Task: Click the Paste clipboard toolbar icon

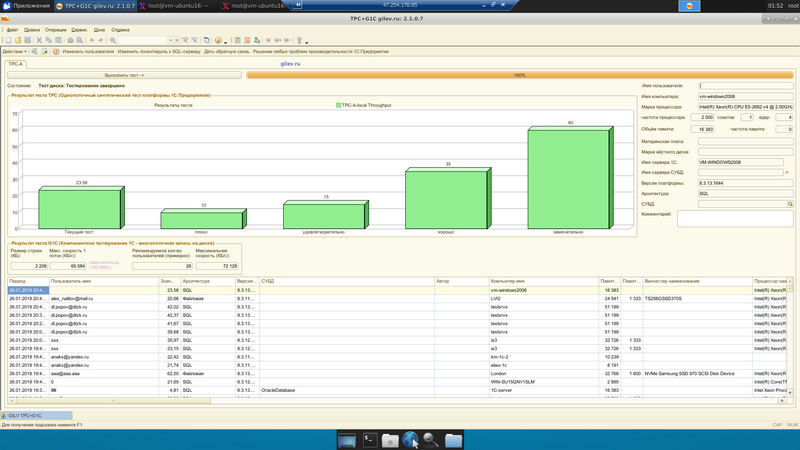Action: [x=58, y=40]
